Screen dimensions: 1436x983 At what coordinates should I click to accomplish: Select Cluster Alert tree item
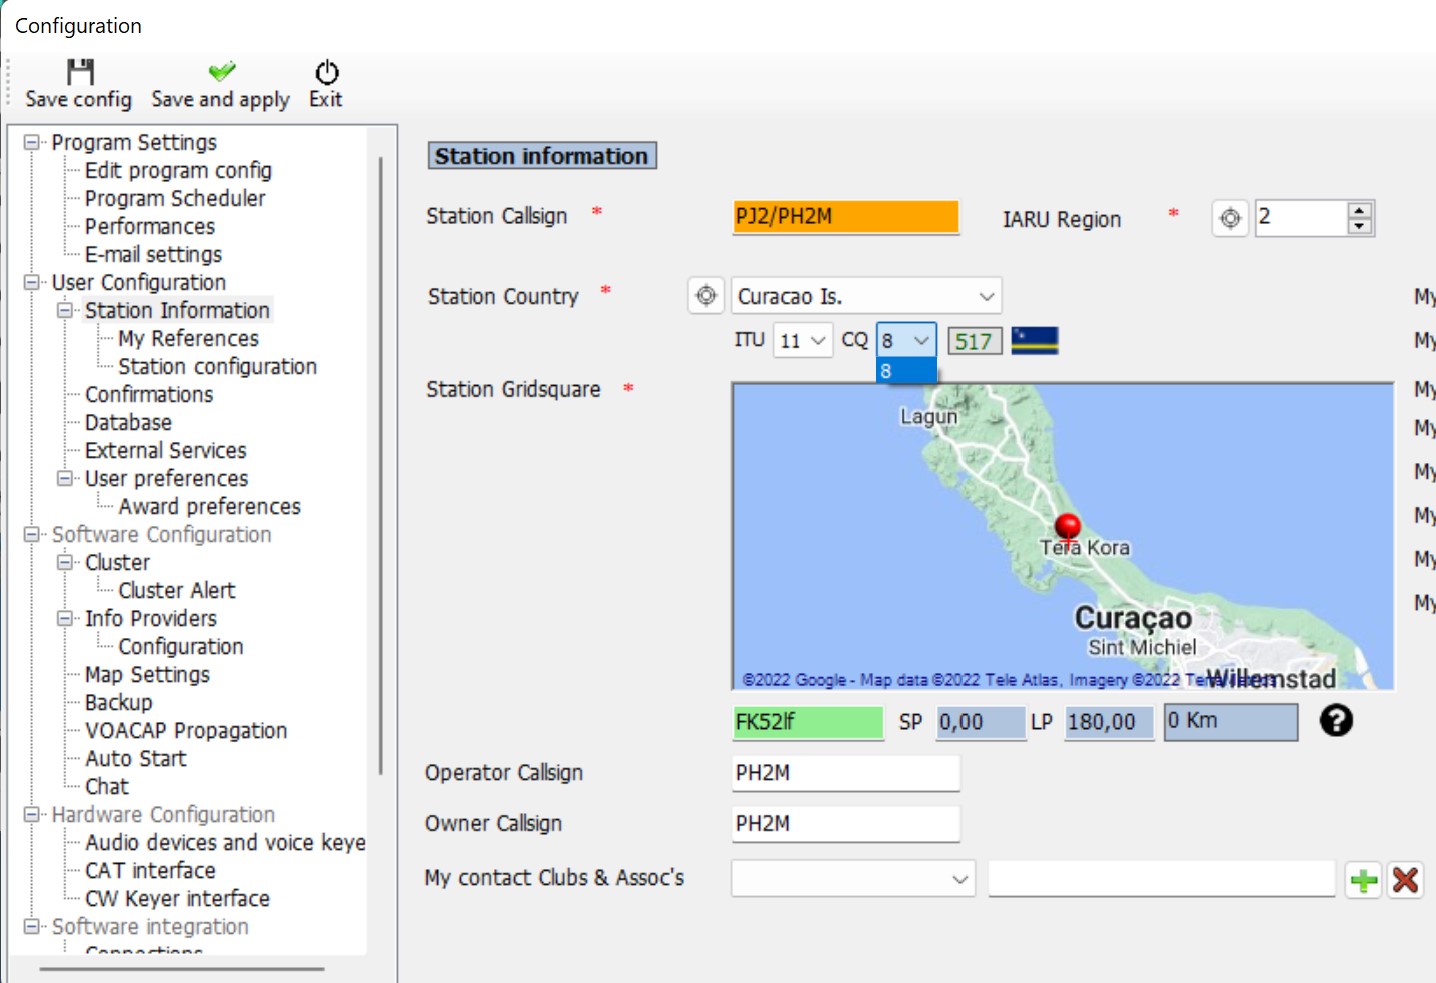[x=177, y=590]
